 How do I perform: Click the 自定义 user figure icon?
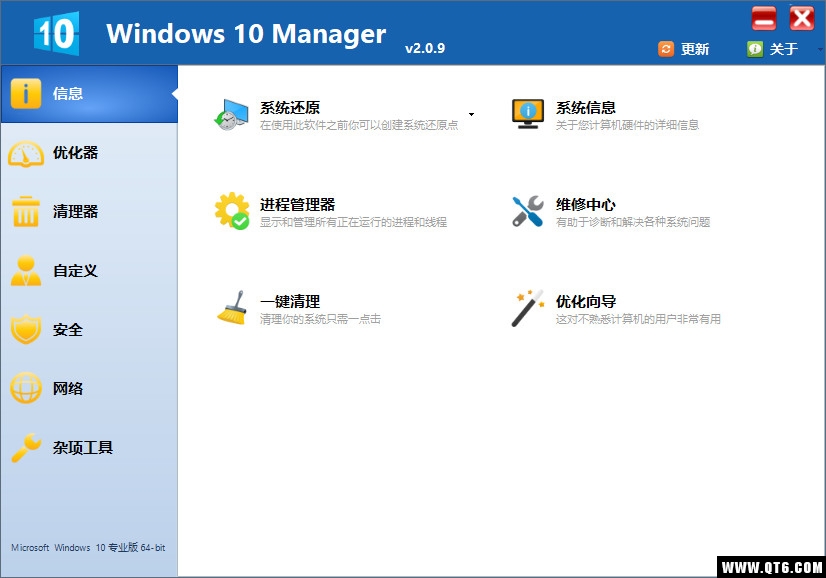[25, 271]
